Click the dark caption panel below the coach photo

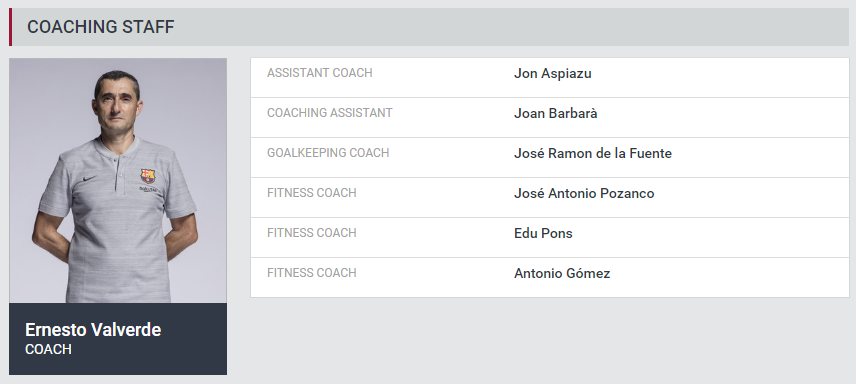(x=118, y=339)
